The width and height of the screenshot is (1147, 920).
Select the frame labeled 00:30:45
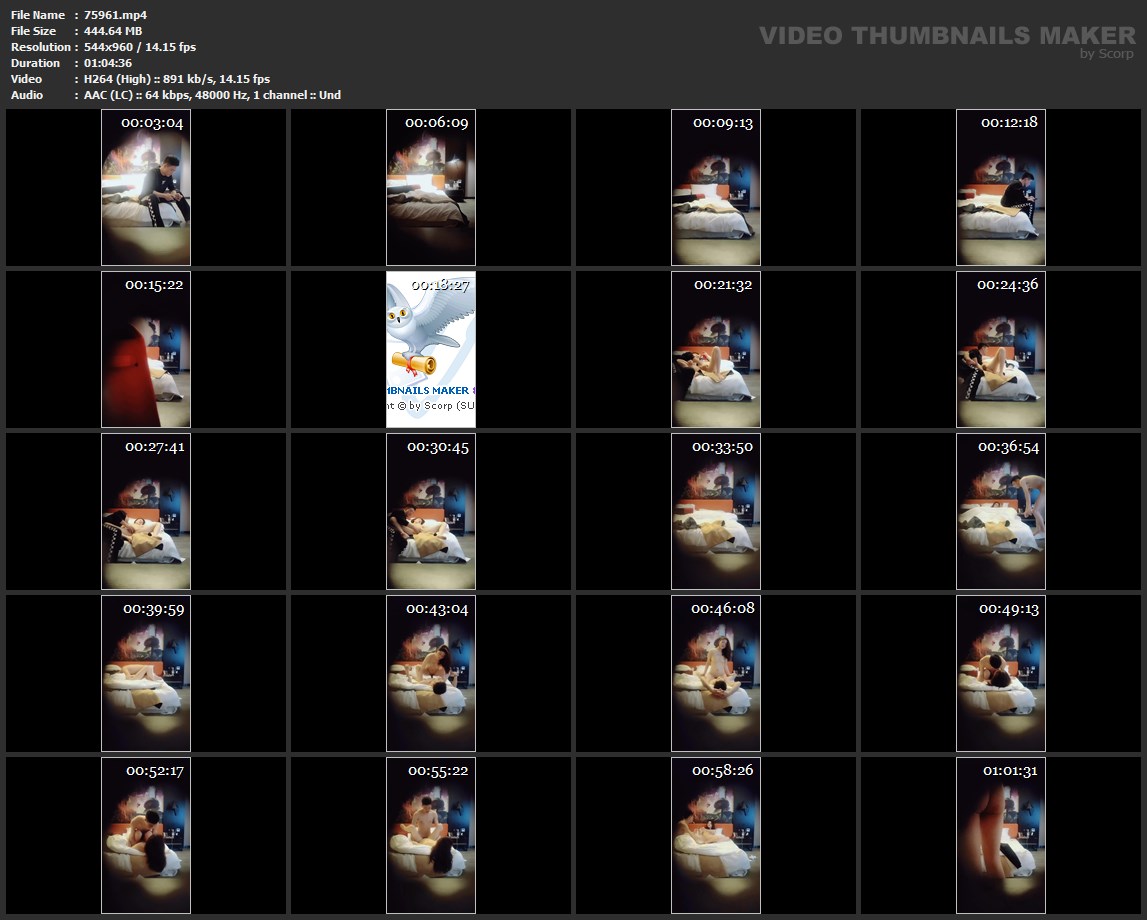coord(431,512)
